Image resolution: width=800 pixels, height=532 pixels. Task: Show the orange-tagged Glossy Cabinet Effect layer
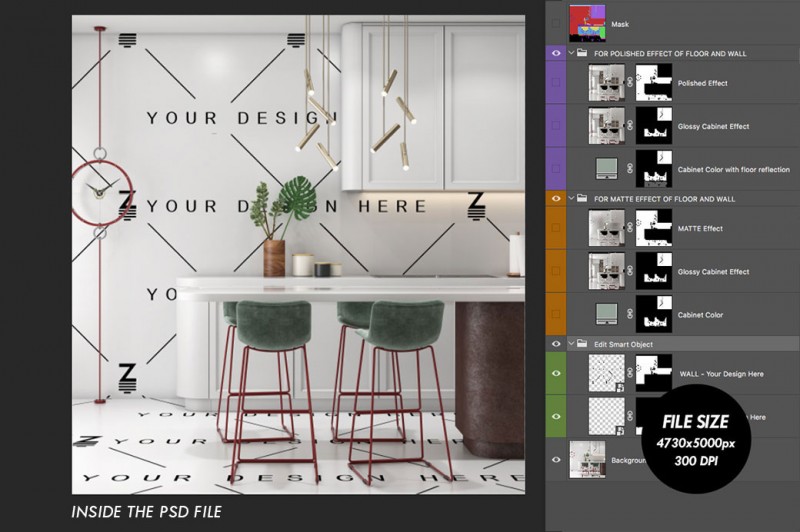(x=556, y=271)
